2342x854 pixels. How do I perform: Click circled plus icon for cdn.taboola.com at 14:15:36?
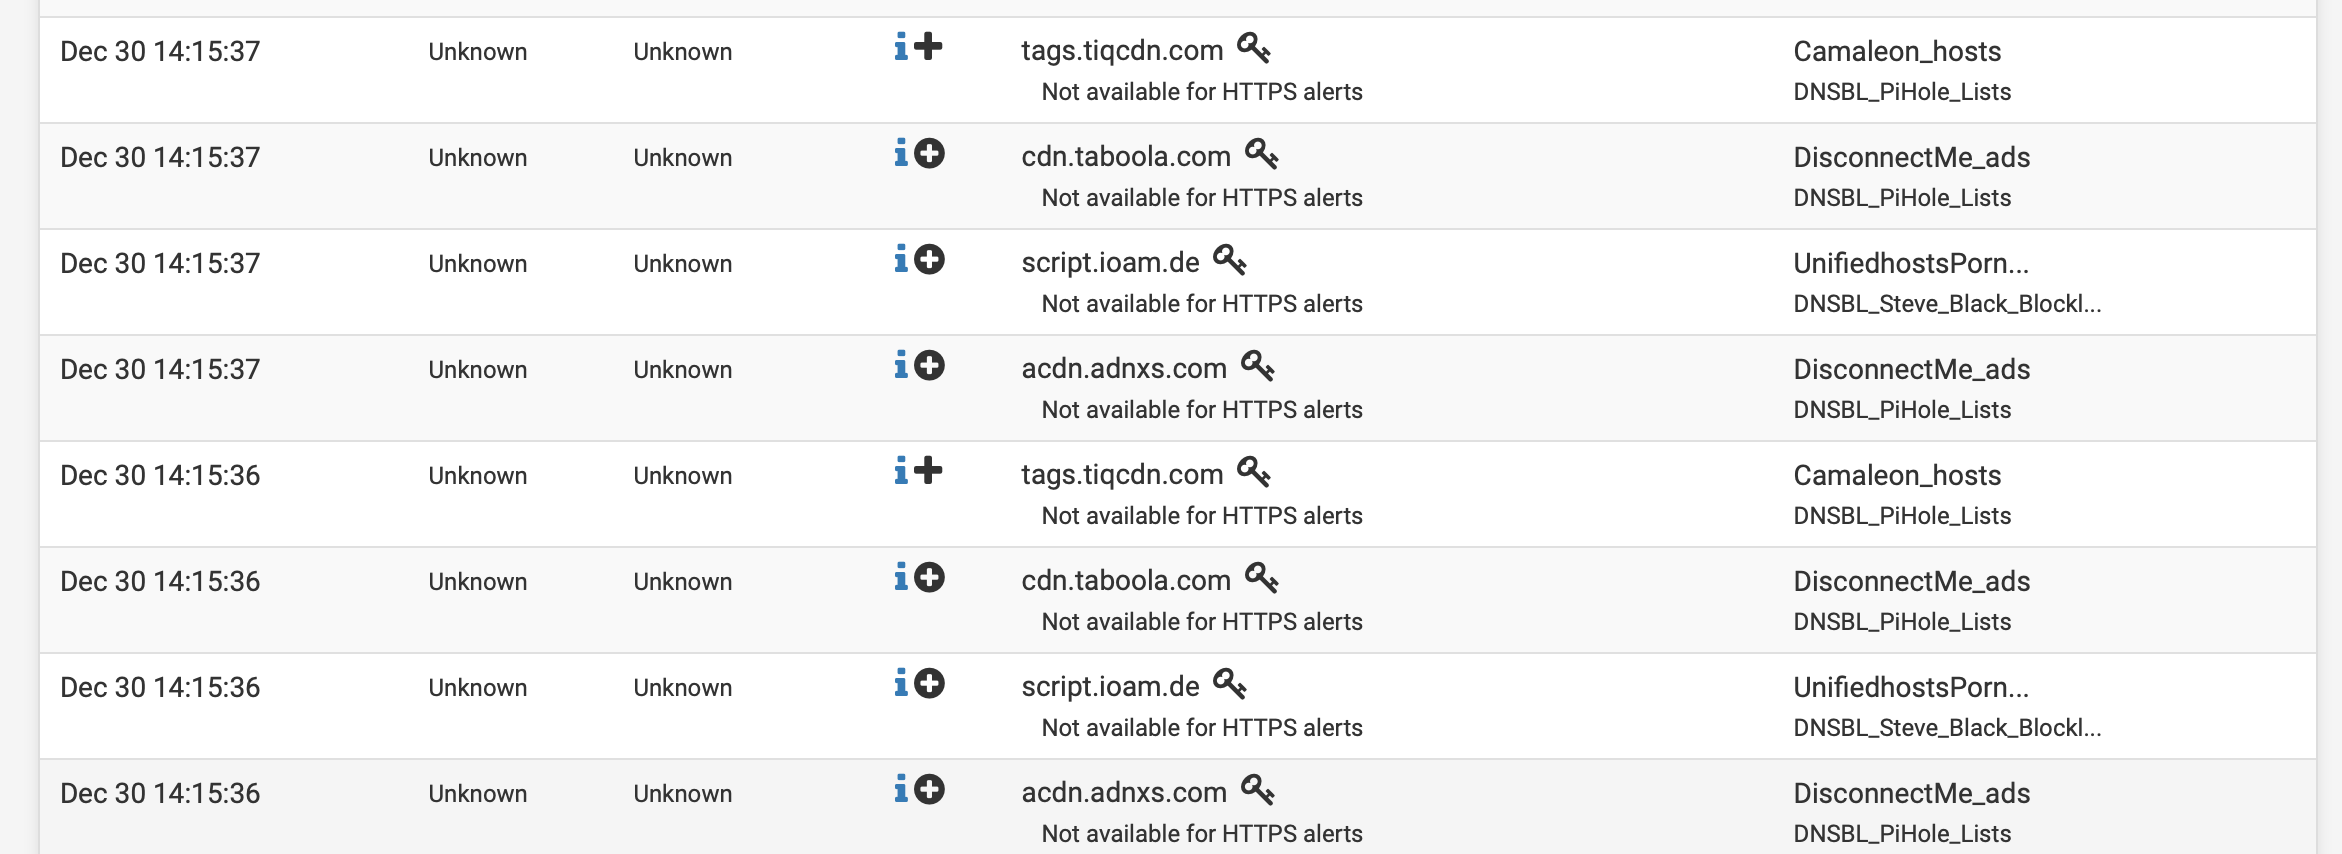tap(930, 577)
